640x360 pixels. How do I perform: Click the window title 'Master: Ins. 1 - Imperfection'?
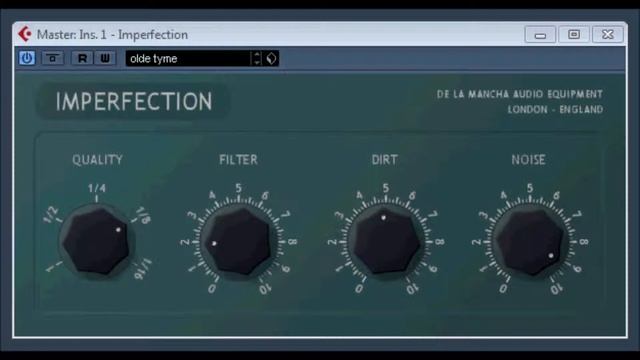point(112,35)
